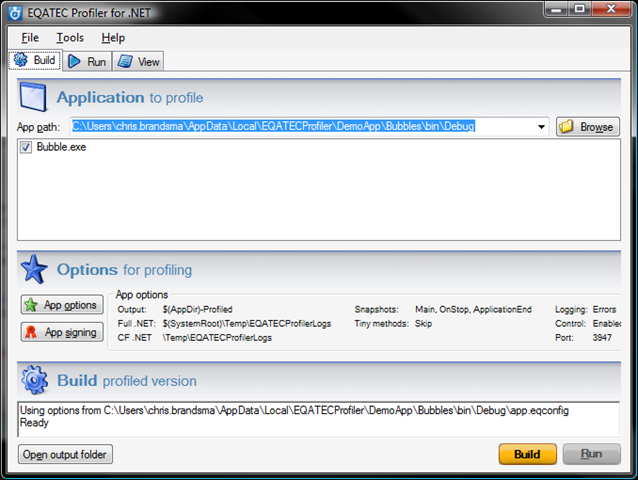Click the Ready status line in build log
Screen dimensions: 638x480
34,423
